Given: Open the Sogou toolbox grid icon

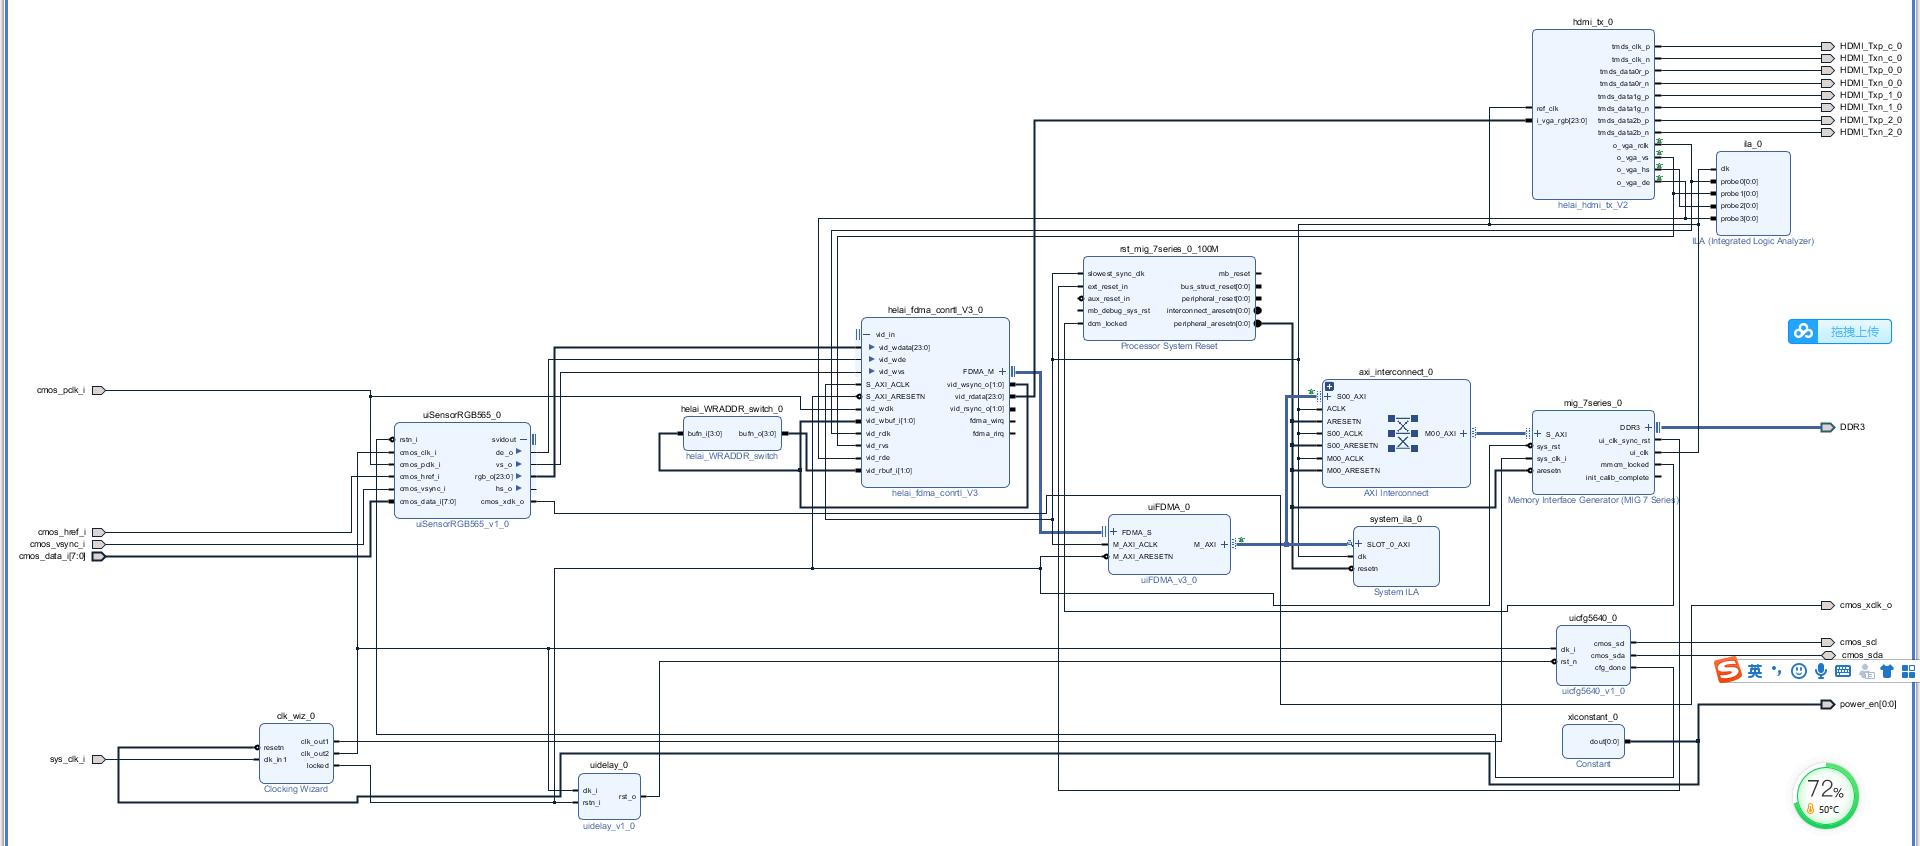Looking at the screenshot, I should [1909, 671].
